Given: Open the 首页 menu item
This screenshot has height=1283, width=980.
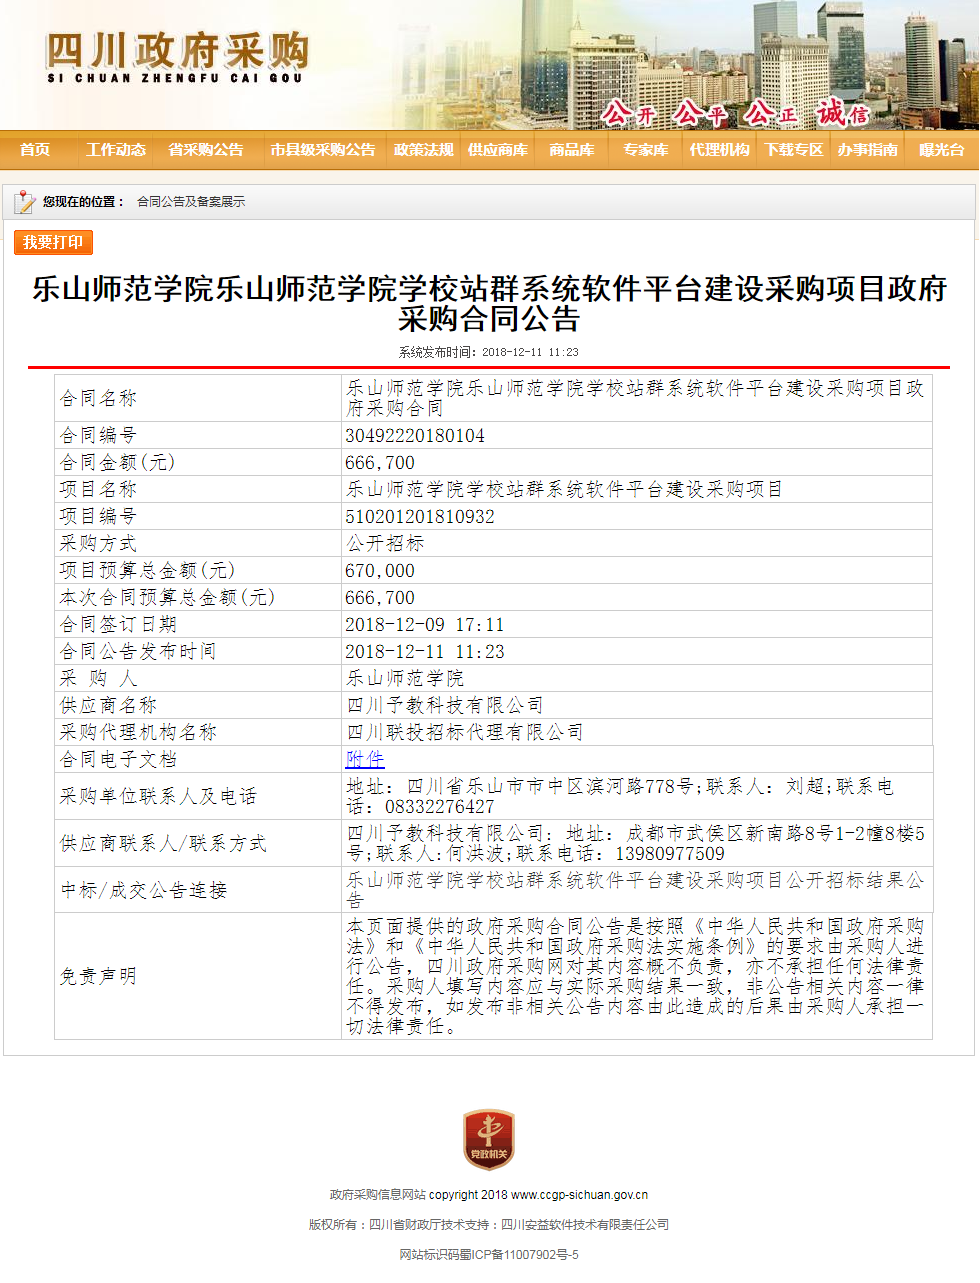Looking at the screenshot, I should pos(35,150).
